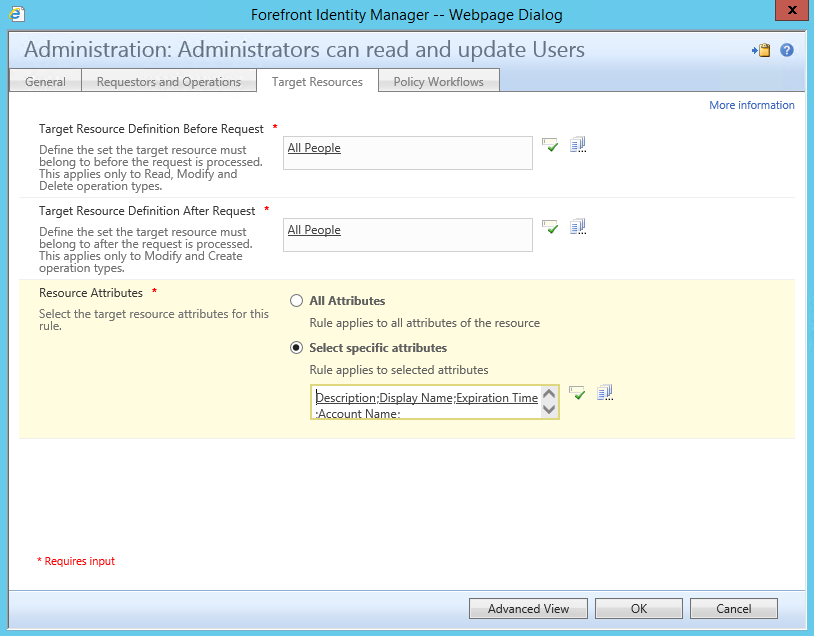Switch to the General tab
814x636 pixels.
pyautogui.click(x=45, y=82)
